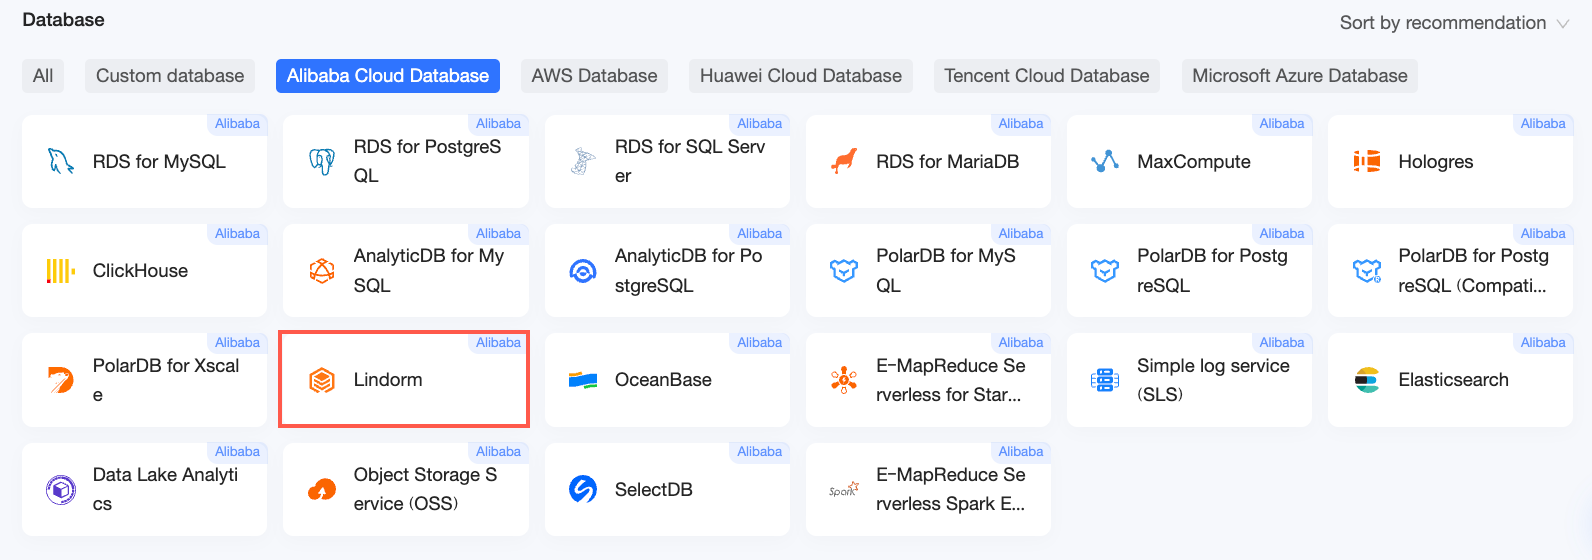This screenshot has height=560, width=1592.
Task: Click the ClickHouse yellow bars icon
Action: click(x=61, y=271)
